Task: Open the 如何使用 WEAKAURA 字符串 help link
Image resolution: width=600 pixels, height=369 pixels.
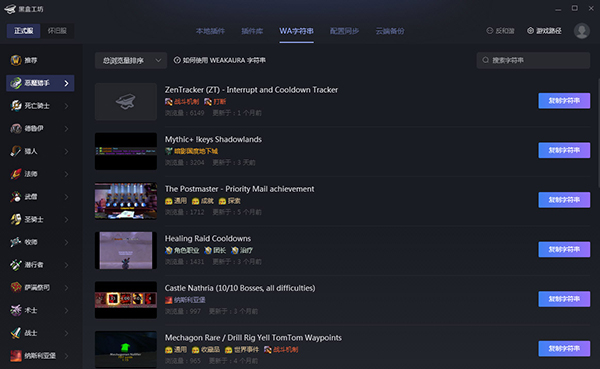Action: [x=220, y=60]
